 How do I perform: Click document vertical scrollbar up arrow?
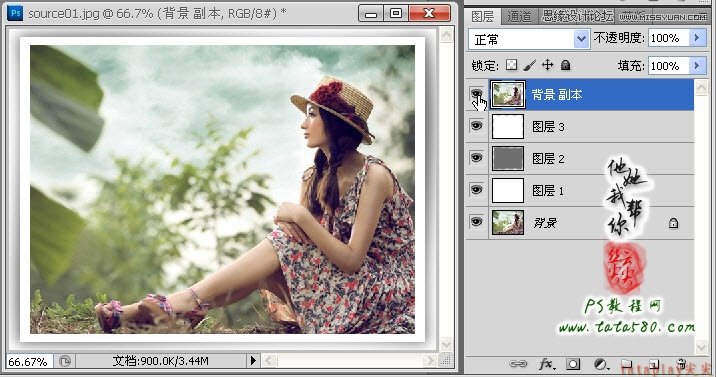point(446,34)
